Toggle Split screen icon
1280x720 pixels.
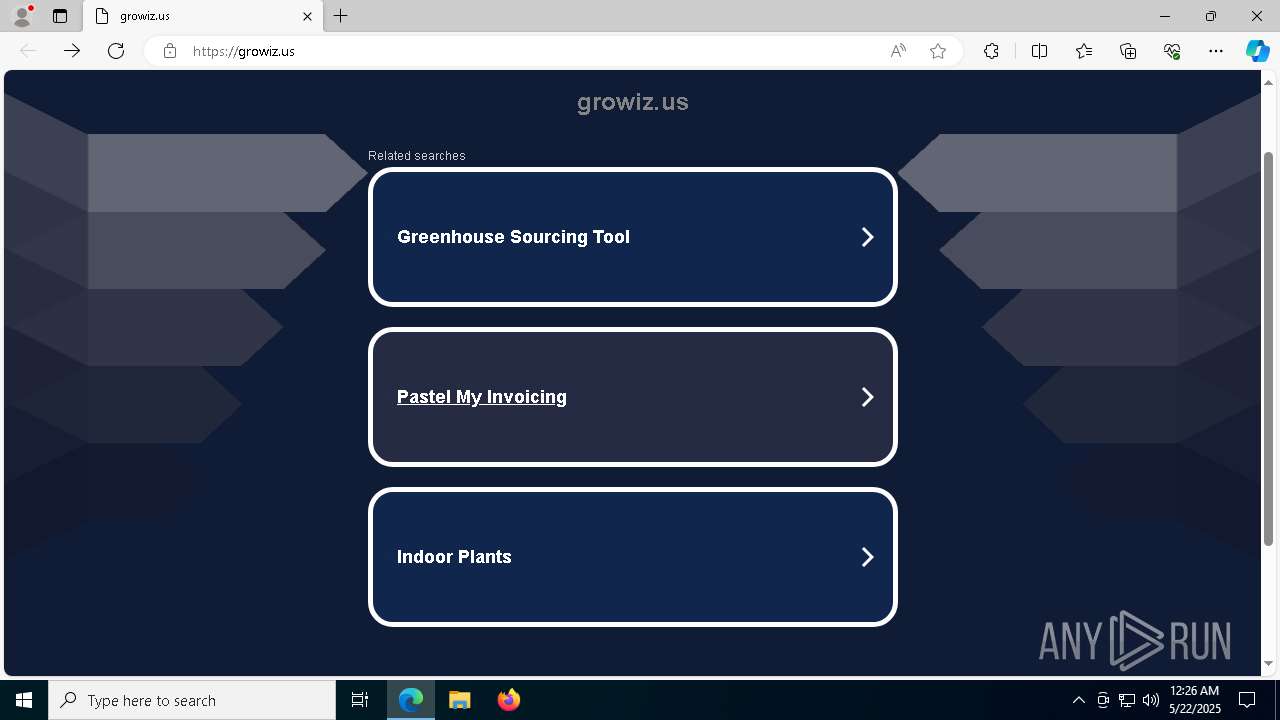(1039, 51)
